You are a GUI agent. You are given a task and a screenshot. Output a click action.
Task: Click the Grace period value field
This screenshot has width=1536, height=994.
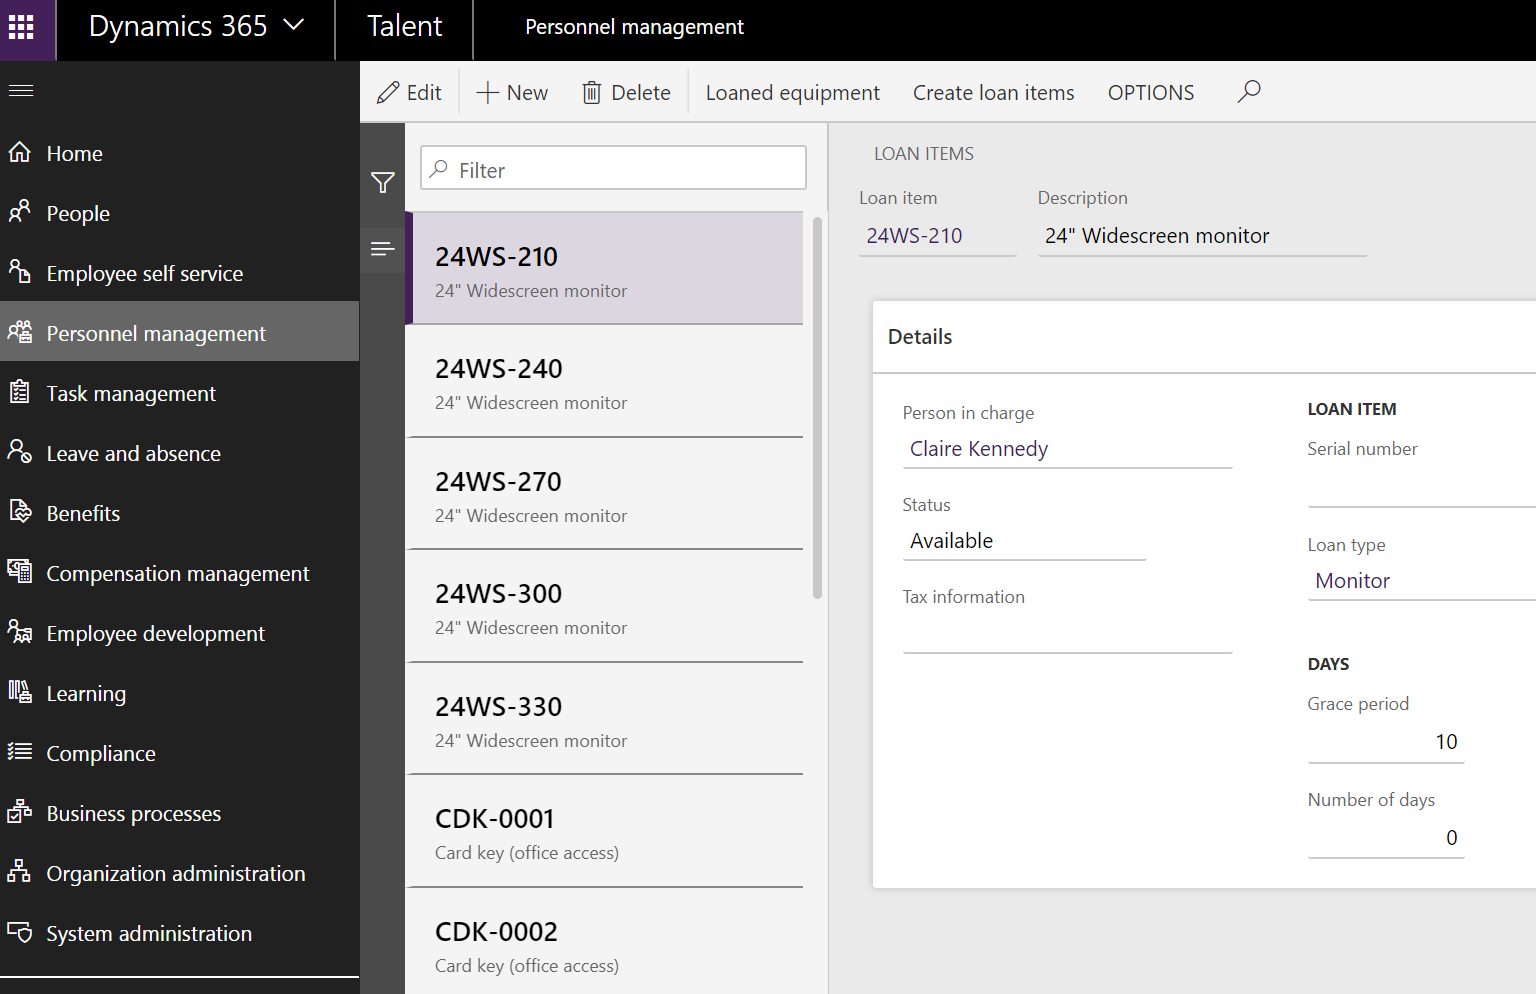1385,742
